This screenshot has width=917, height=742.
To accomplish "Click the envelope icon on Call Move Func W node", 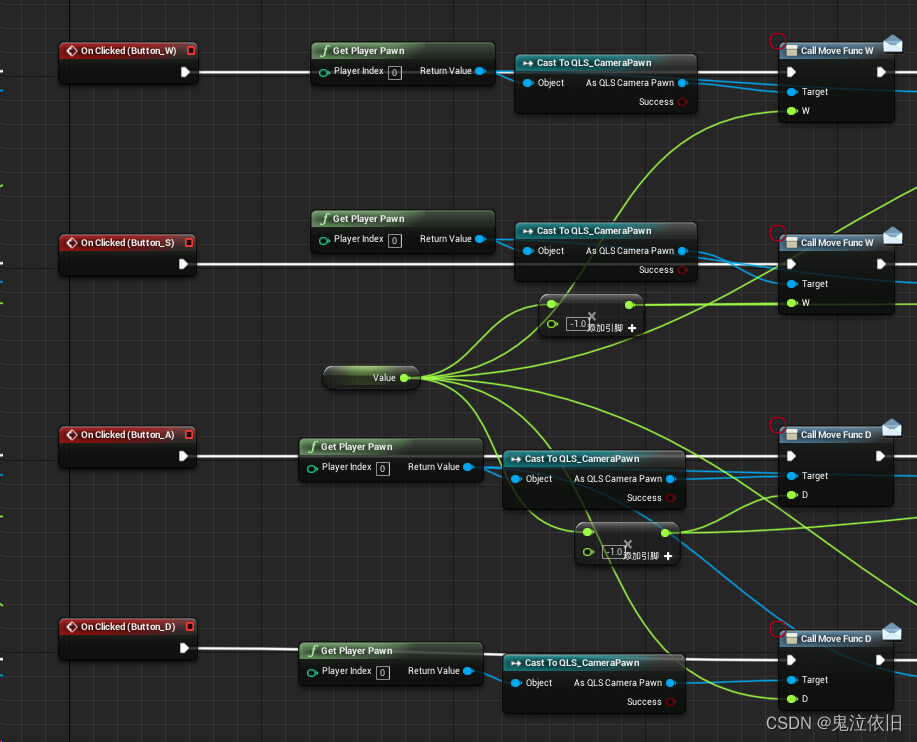I will [x=891, y=44].
